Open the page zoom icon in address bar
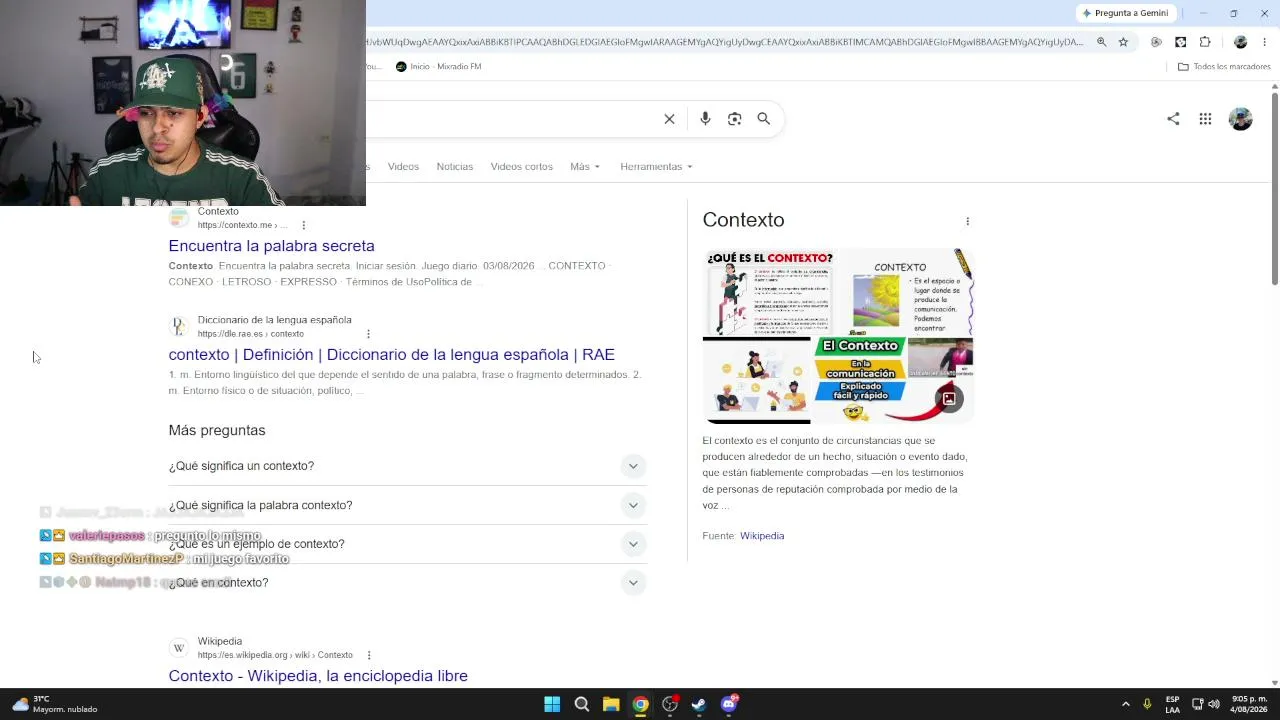 pyautogui.click(x=1101, y=42)
